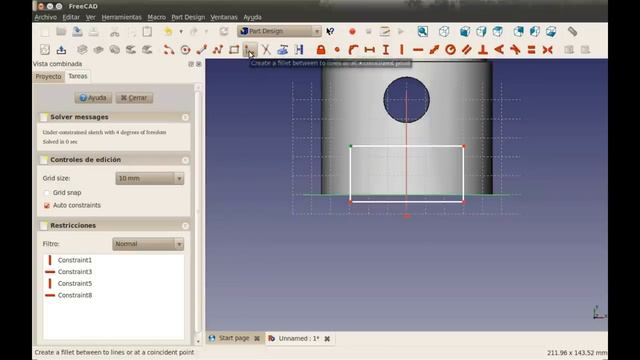Collapse the Restricciones section
The width and height of the screenshot is (640, 360).
[185, 226]
